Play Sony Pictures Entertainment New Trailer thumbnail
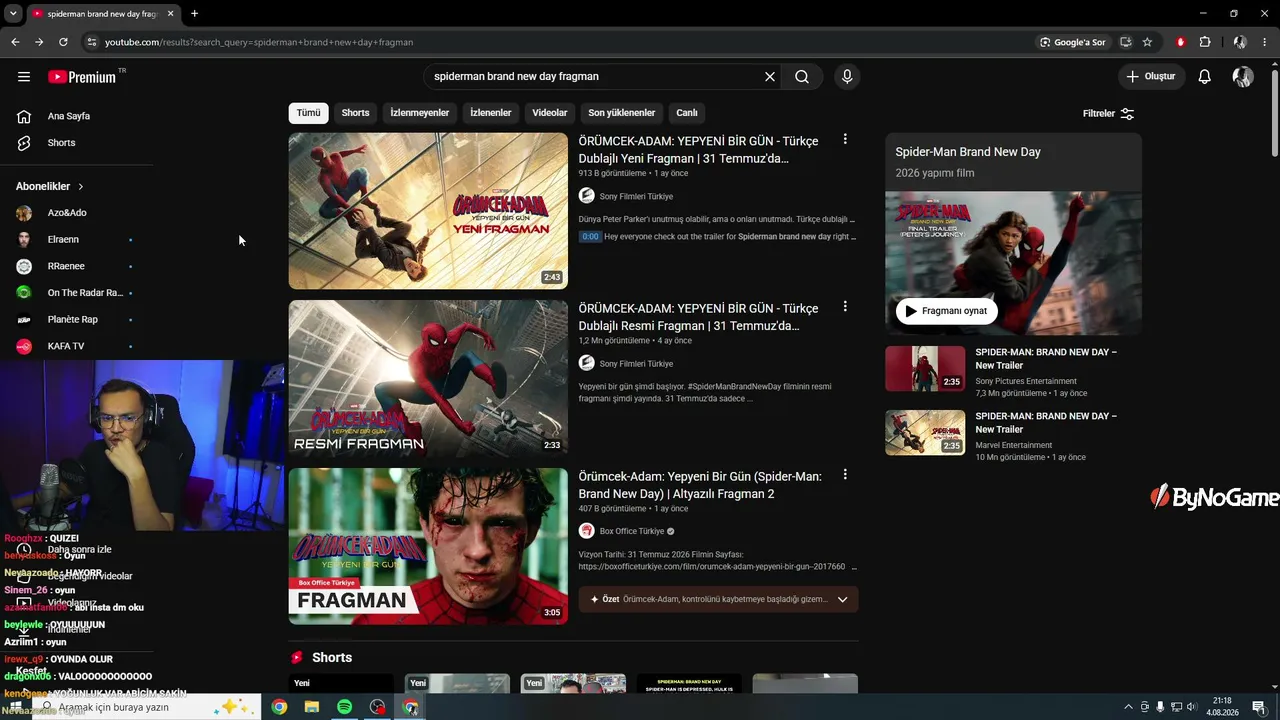Image resolution: width=1280 pixels, height=720 pixels. point(925,368)
